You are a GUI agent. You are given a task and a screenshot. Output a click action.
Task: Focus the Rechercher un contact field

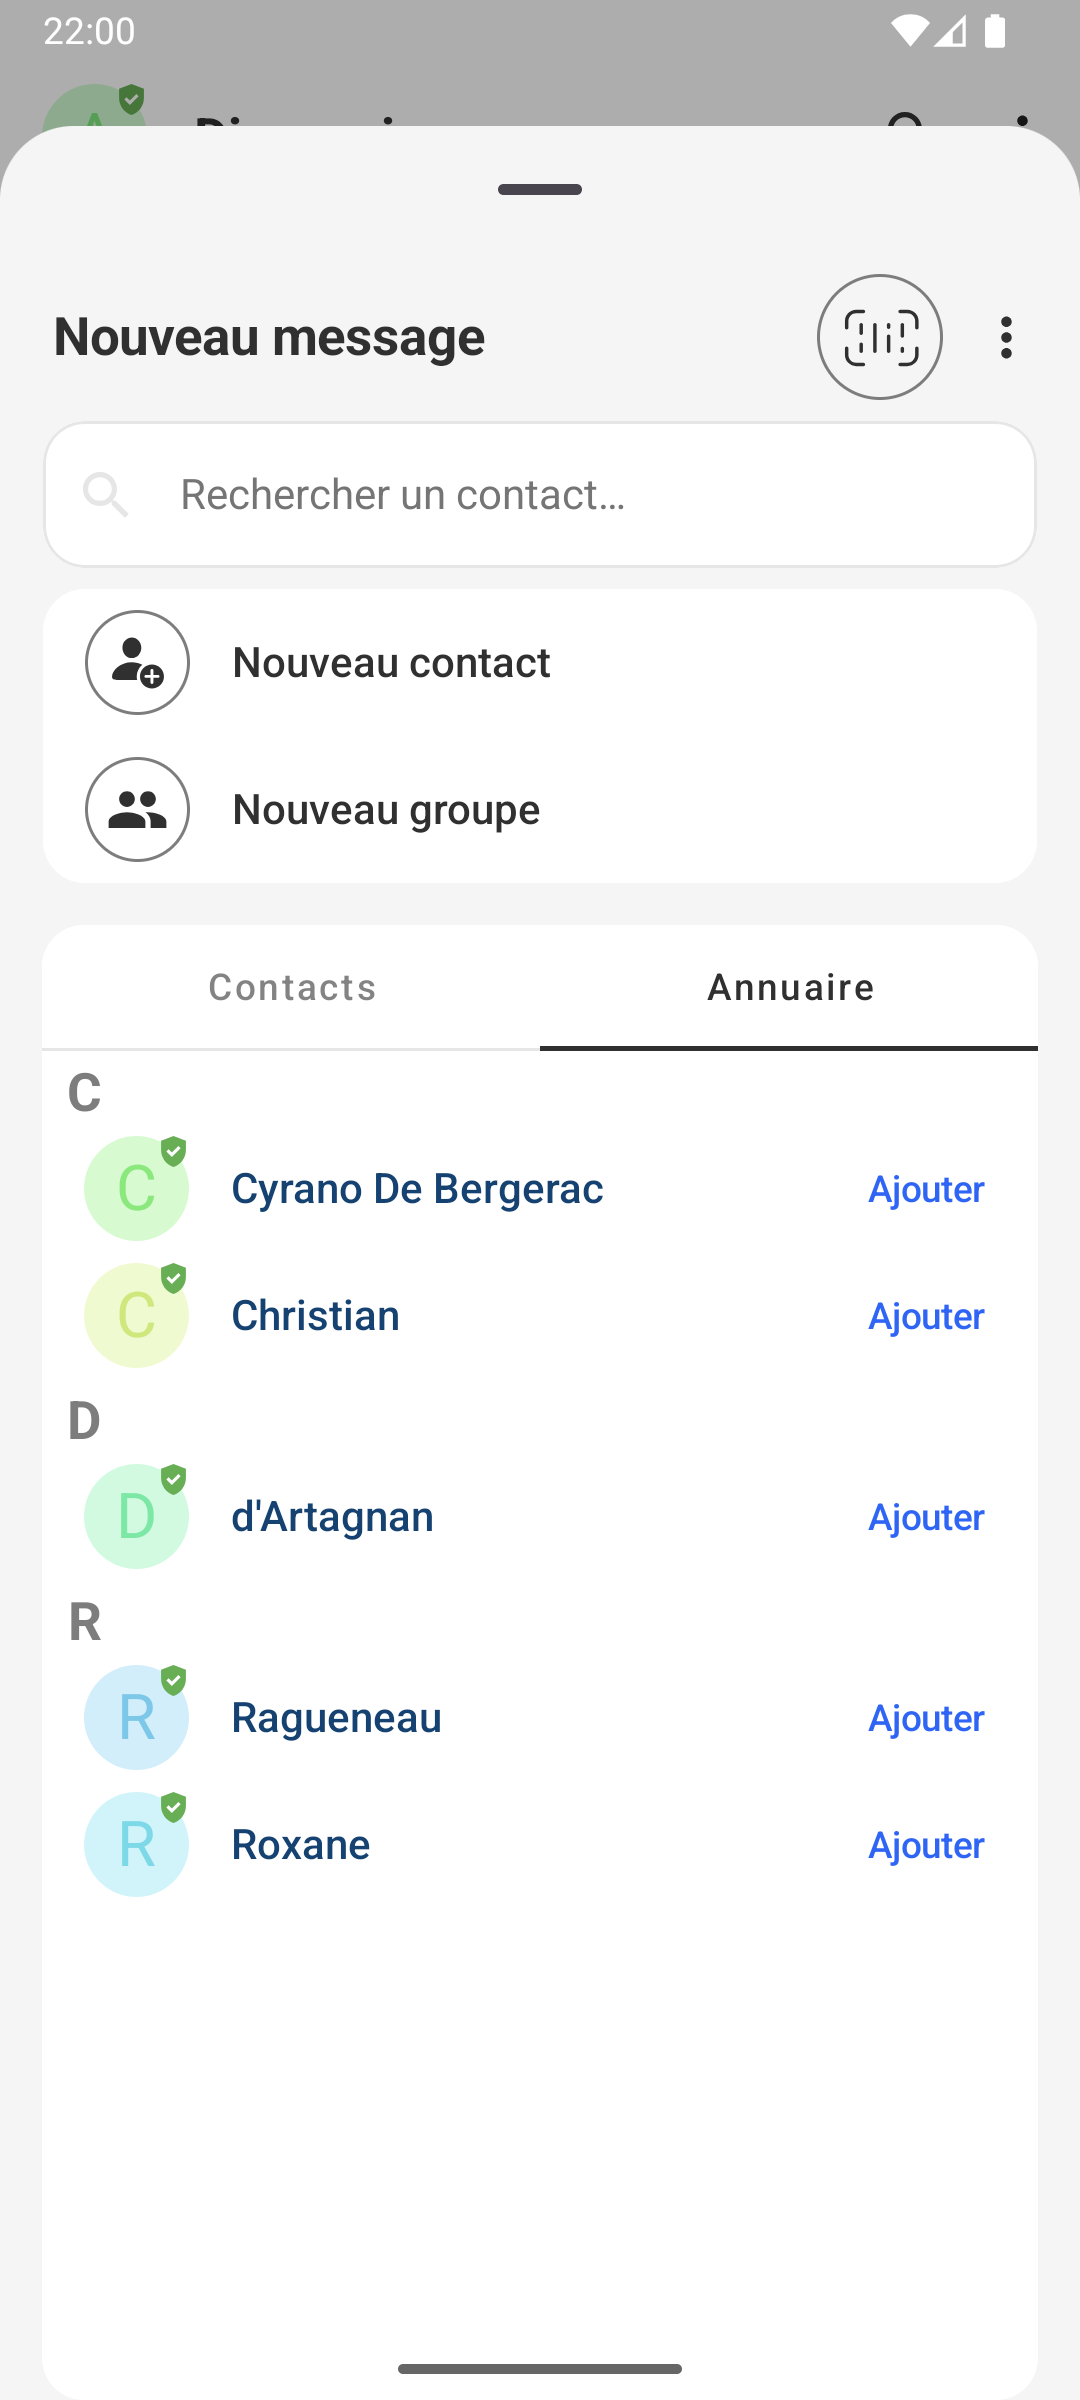[x=580, y=495]
